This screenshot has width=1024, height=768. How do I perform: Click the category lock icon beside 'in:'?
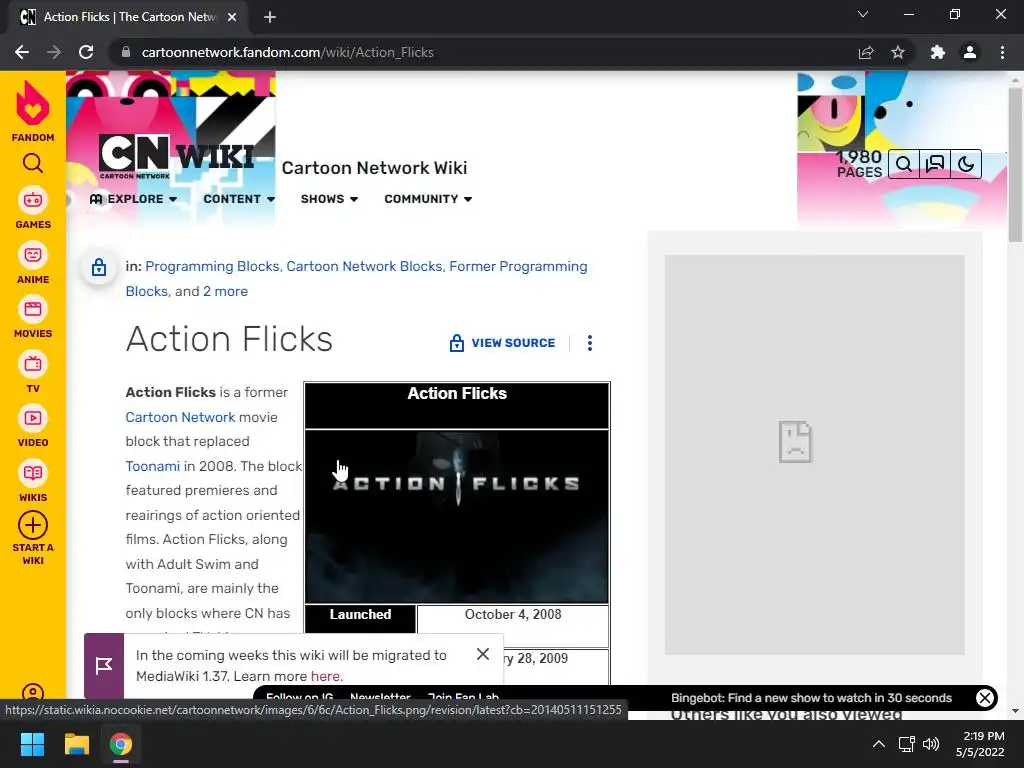click(x=99, y=266)
